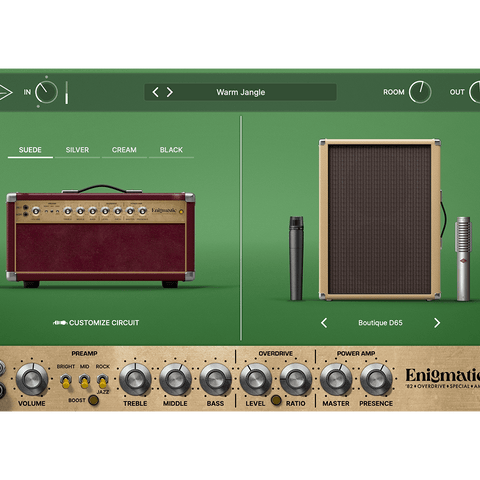Click the preamp VOLUME knob

[32, 379]
